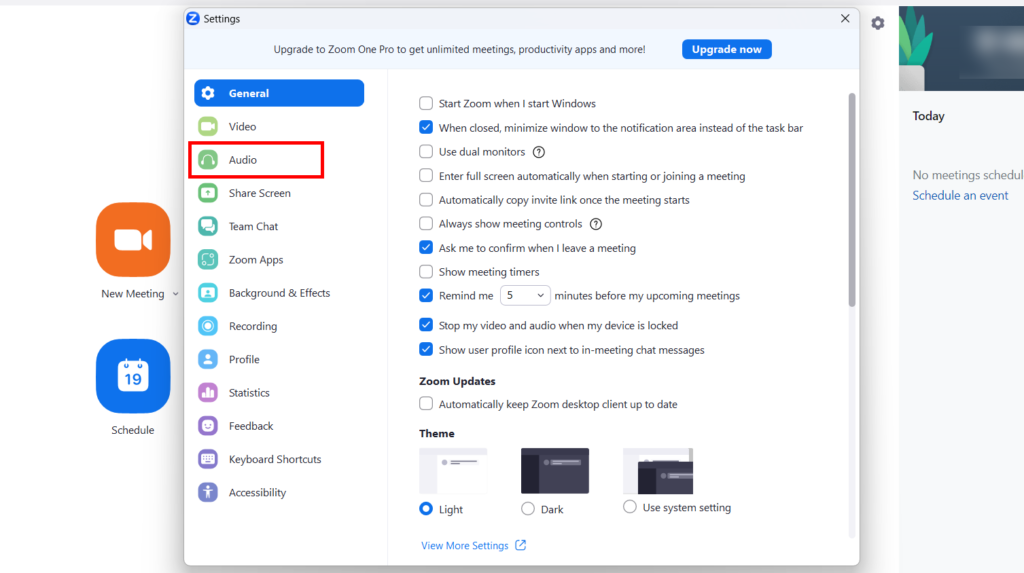Enable Use dual monitors checkbox
Image resolution: width=1024 pixels, height=573 pixels.
click(x=426, y=152)
